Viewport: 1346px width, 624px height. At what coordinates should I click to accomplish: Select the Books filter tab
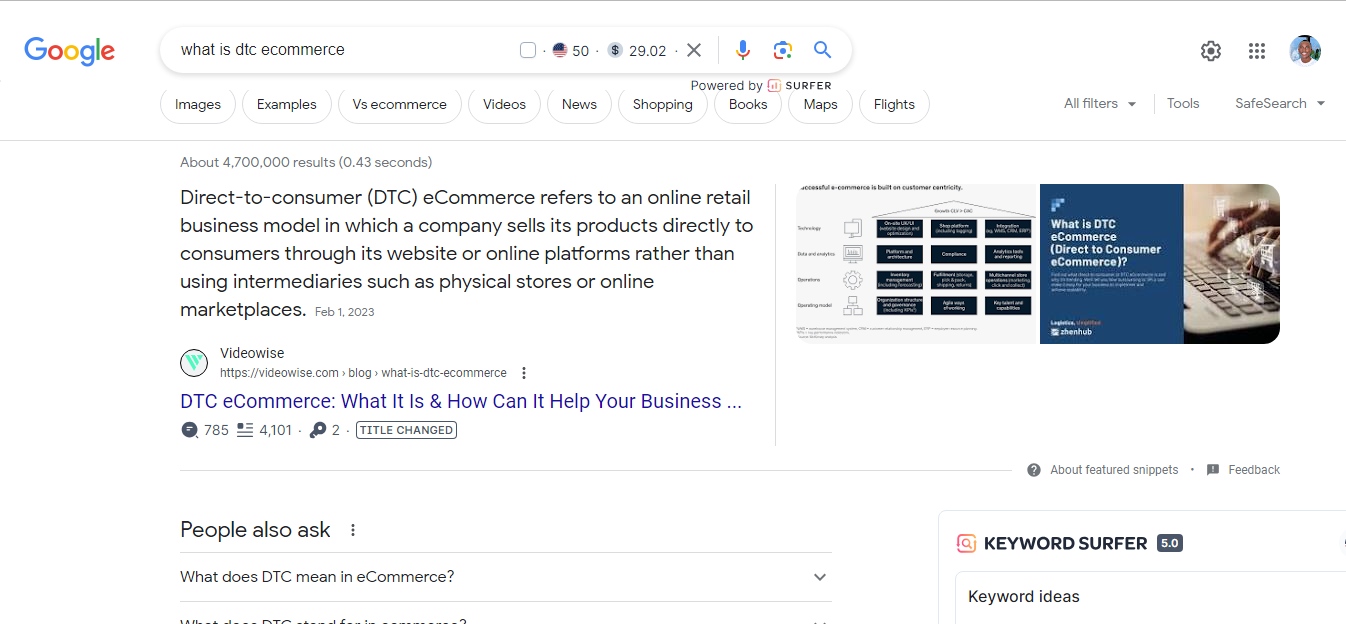point(748,105)
